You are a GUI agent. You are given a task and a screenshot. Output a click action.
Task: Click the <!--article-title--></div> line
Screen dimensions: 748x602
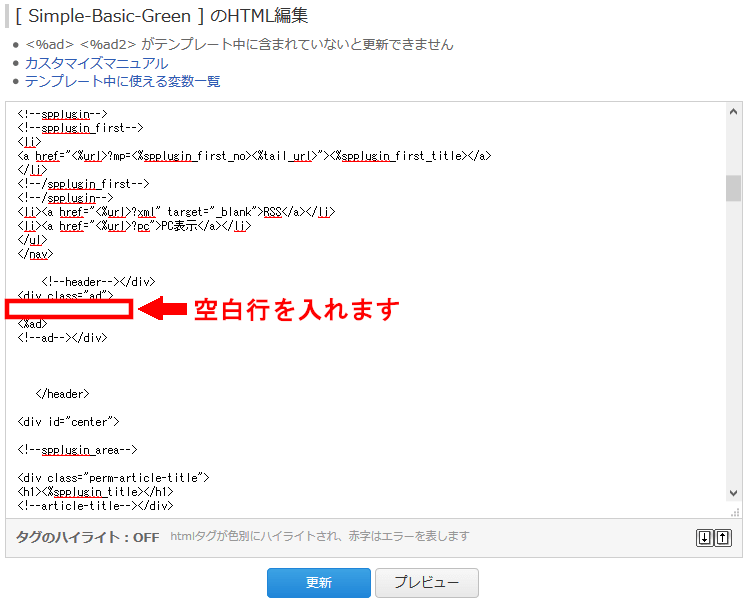(95, 506)
